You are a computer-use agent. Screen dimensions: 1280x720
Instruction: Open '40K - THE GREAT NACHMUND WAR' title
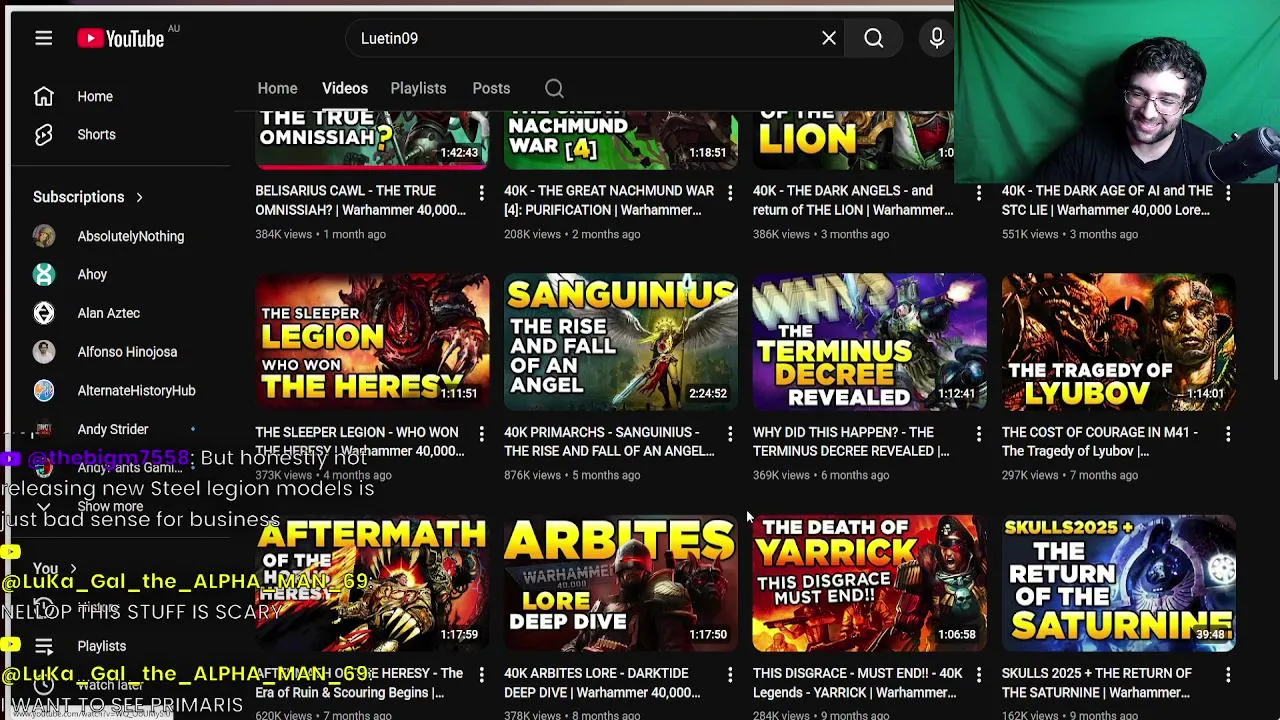(x=609, y=200)
